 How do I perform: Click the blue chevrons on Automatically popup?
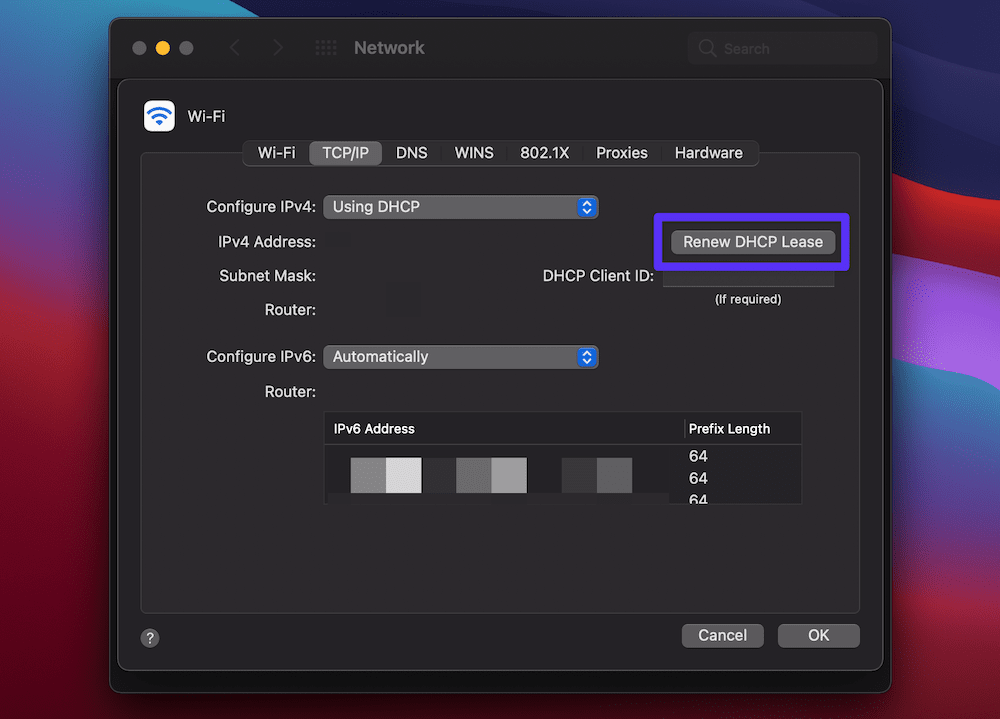click(x=587, y=356)
